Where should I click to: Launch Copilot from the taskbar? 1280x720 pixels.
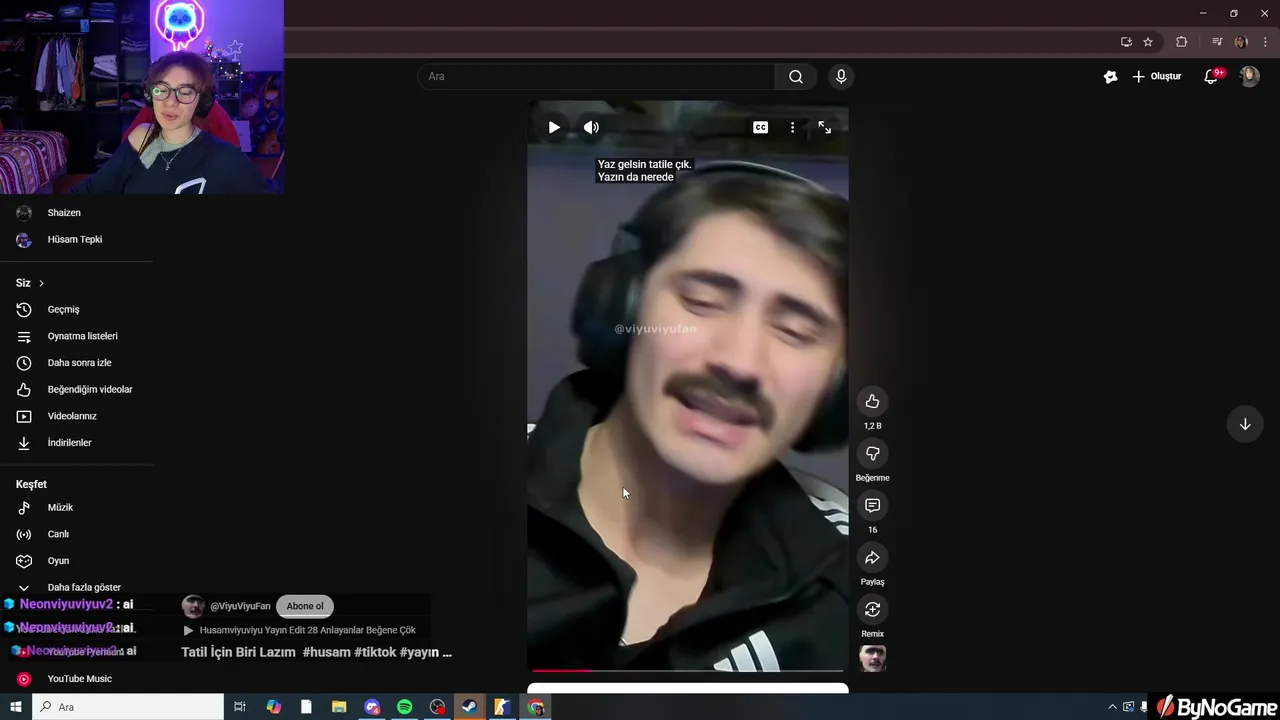tap(273, 707)
